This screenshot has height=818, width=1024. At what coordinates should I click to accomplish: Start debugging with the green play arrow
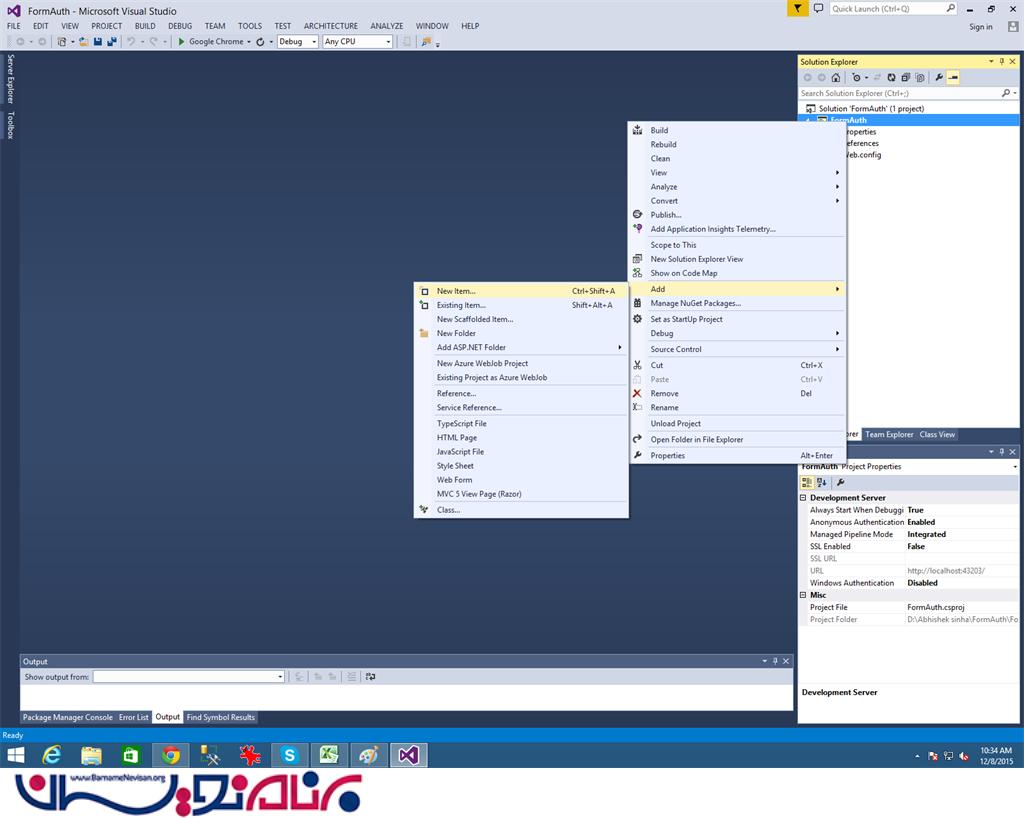[x=182, y=42]
